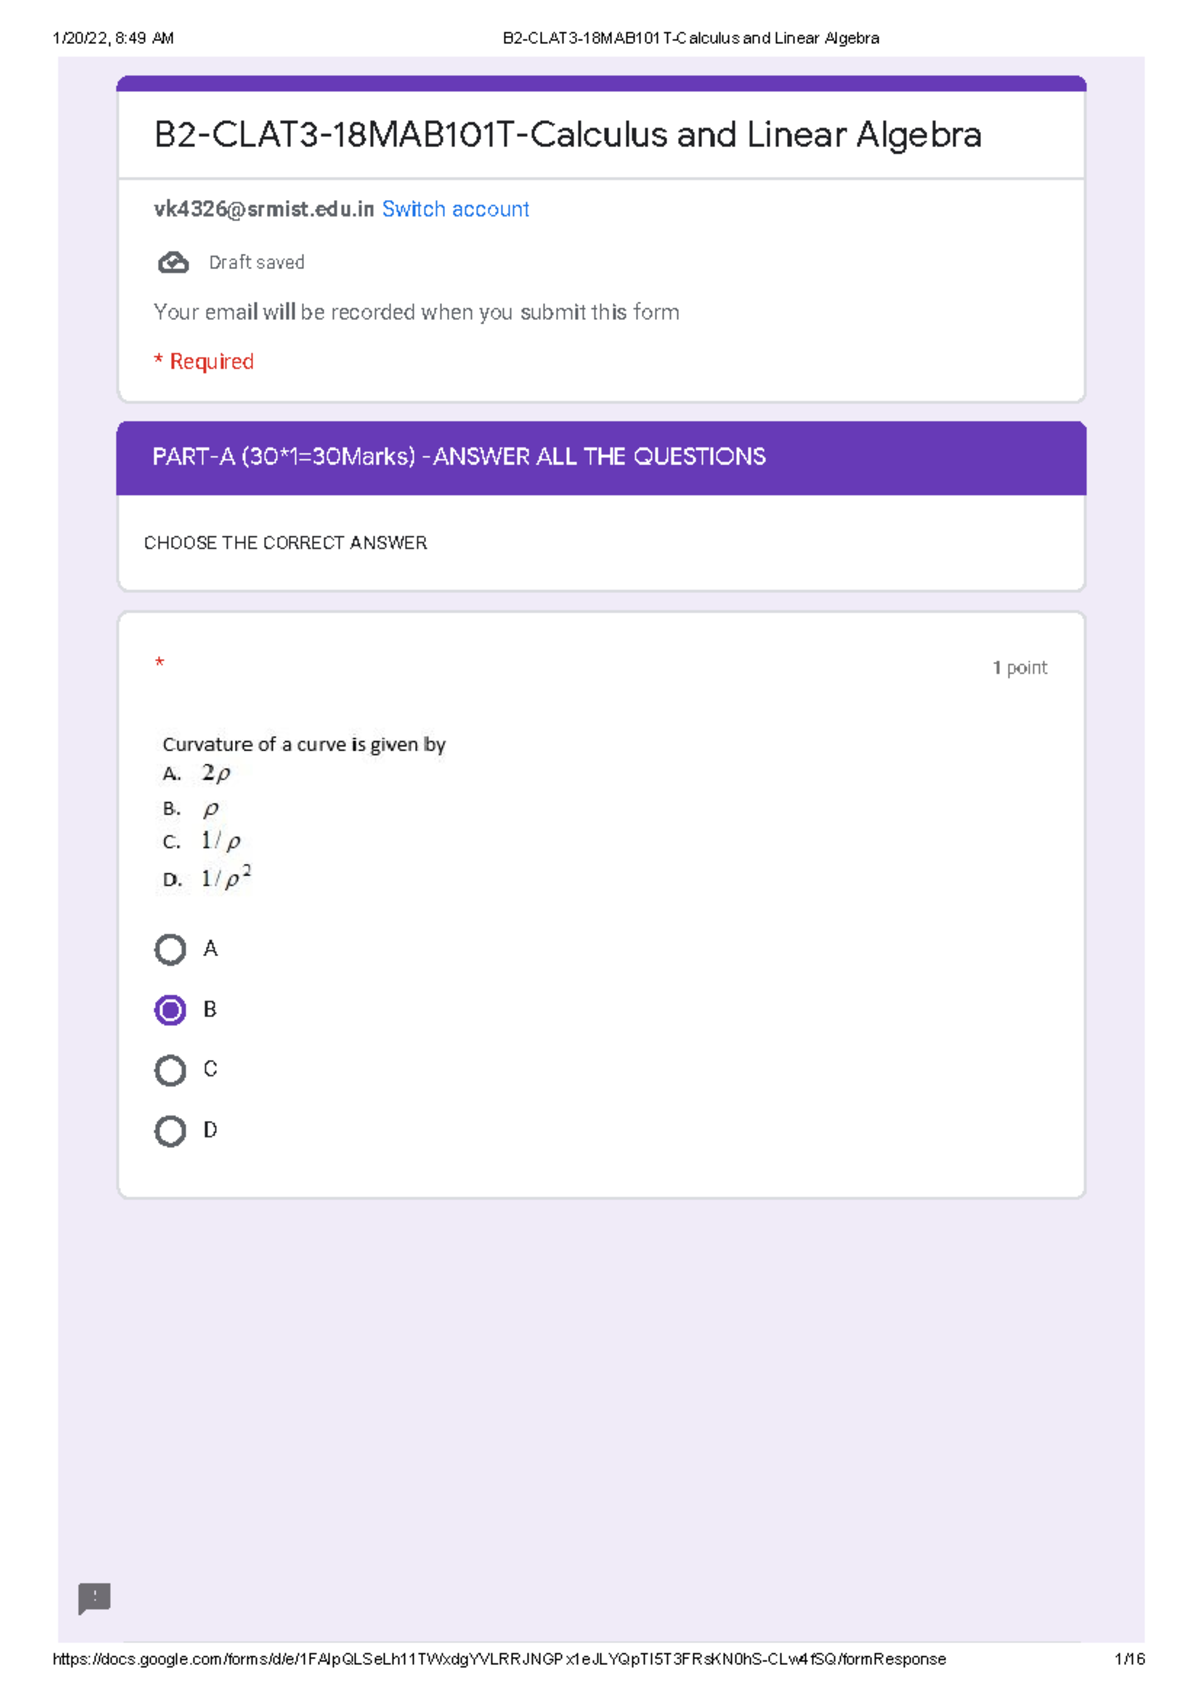Click the Draft saved cloud icon
The image size is (1200, 1698).
pyautogui.click(x=173, y=262)
